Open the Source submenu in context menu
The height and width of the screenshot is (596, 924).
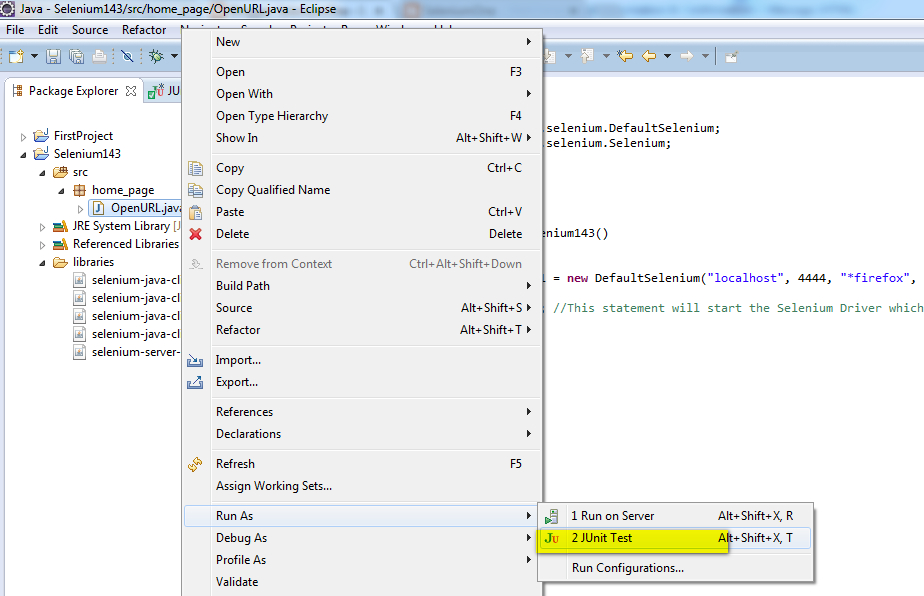361,308
